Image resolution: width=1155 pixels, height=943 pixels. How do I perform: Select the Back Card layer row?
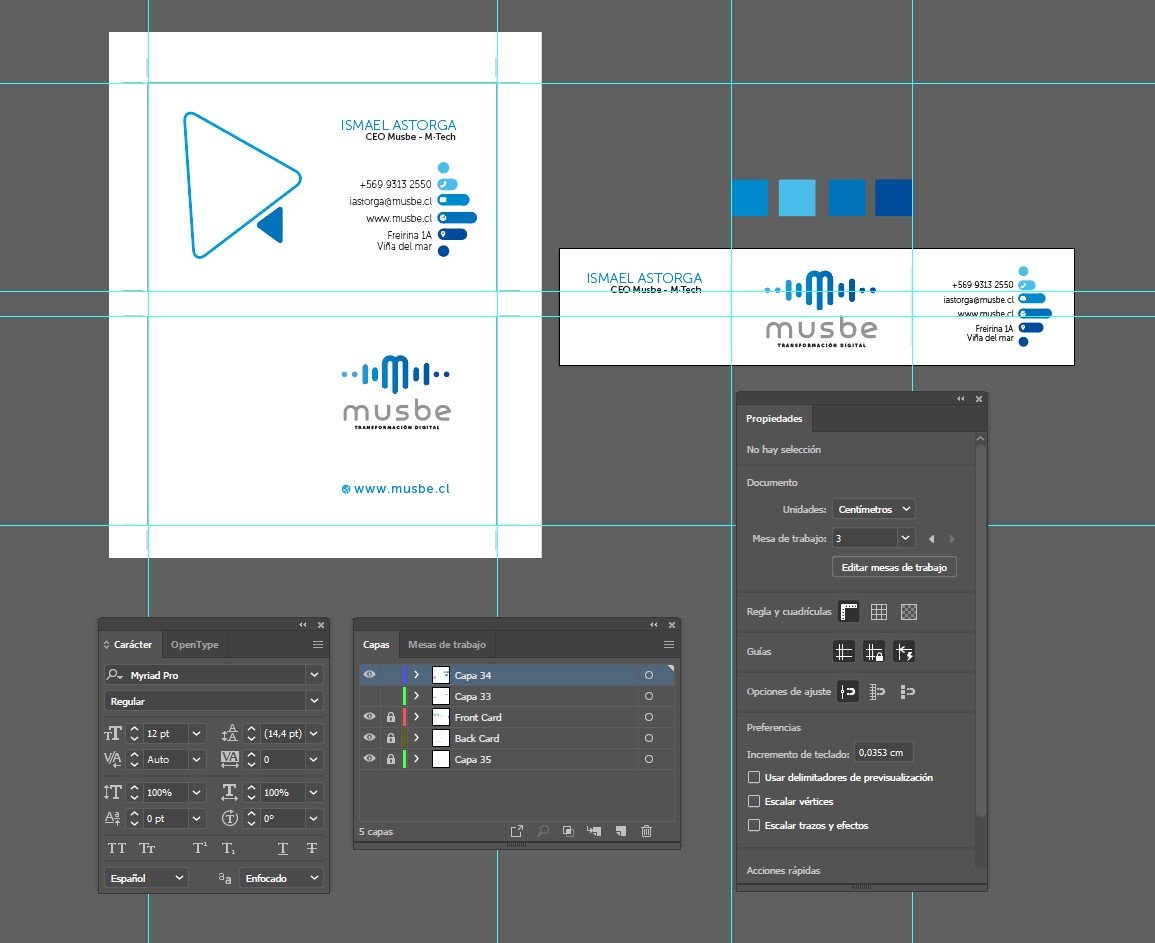pos(516,738)
